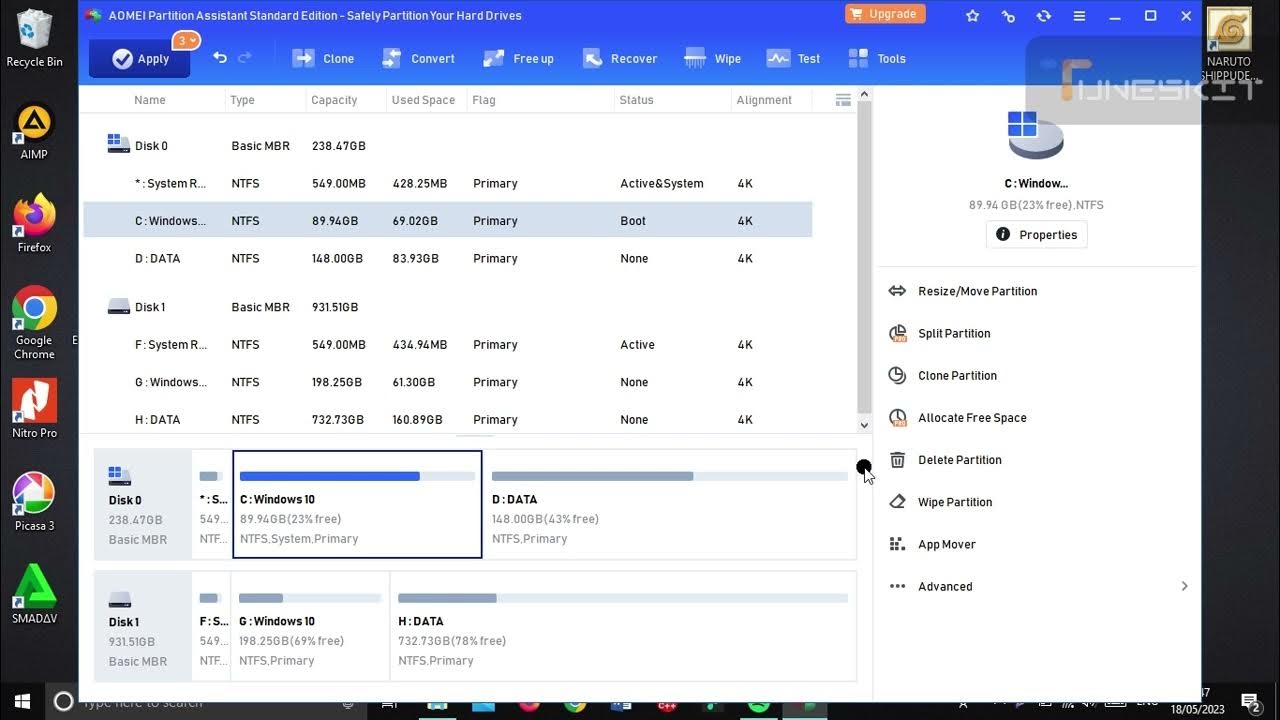Select the H: DATA partition row
This screenshot has height=720, width=1280.
[x=447, y=420]
